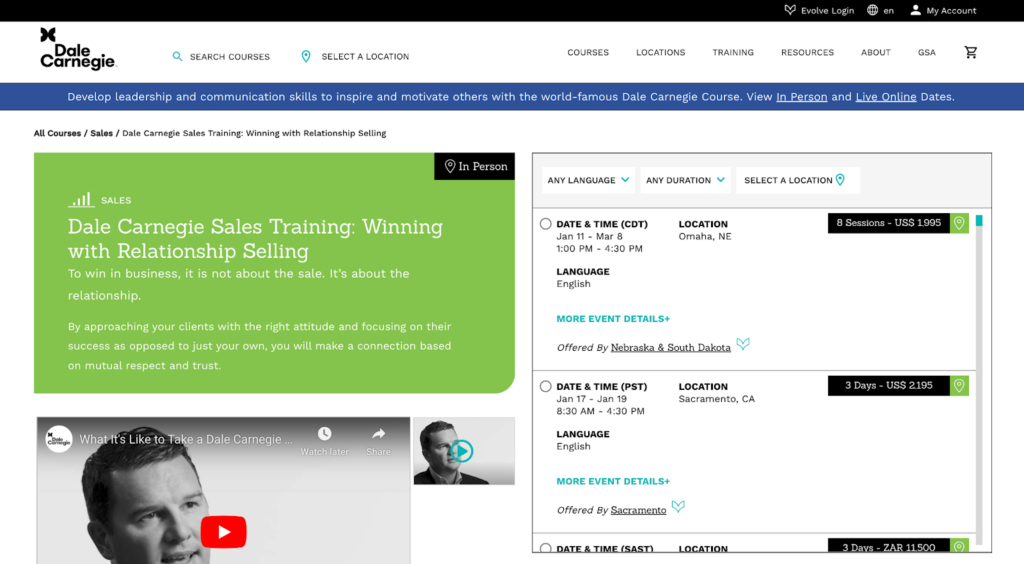Image resolution: width=1024 pixels, height=564 pixels.
Task: Open the Any Language dropdown
Action: 588,180
